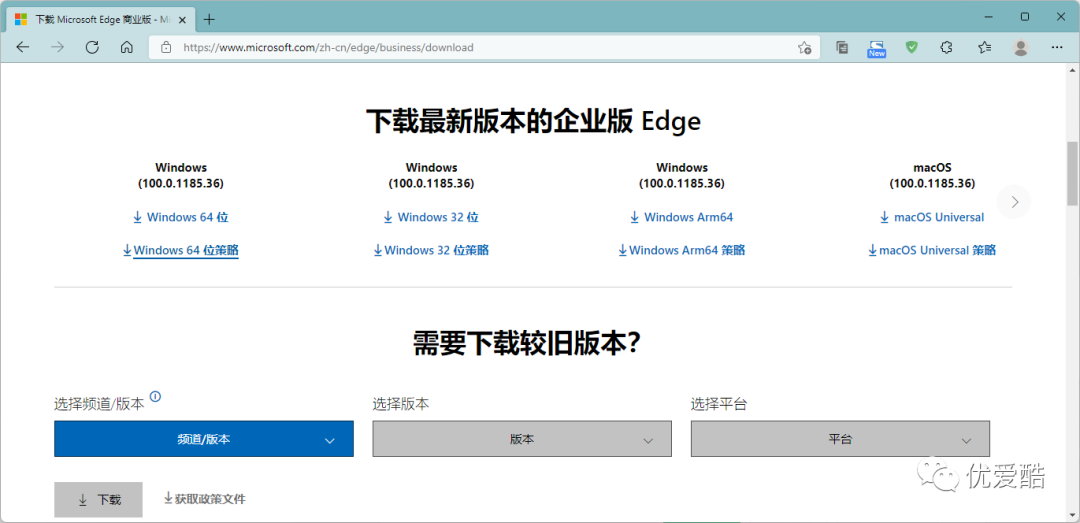Click the 选择版本 label
Screen dimensions: 1080x523
click(401, 404)
